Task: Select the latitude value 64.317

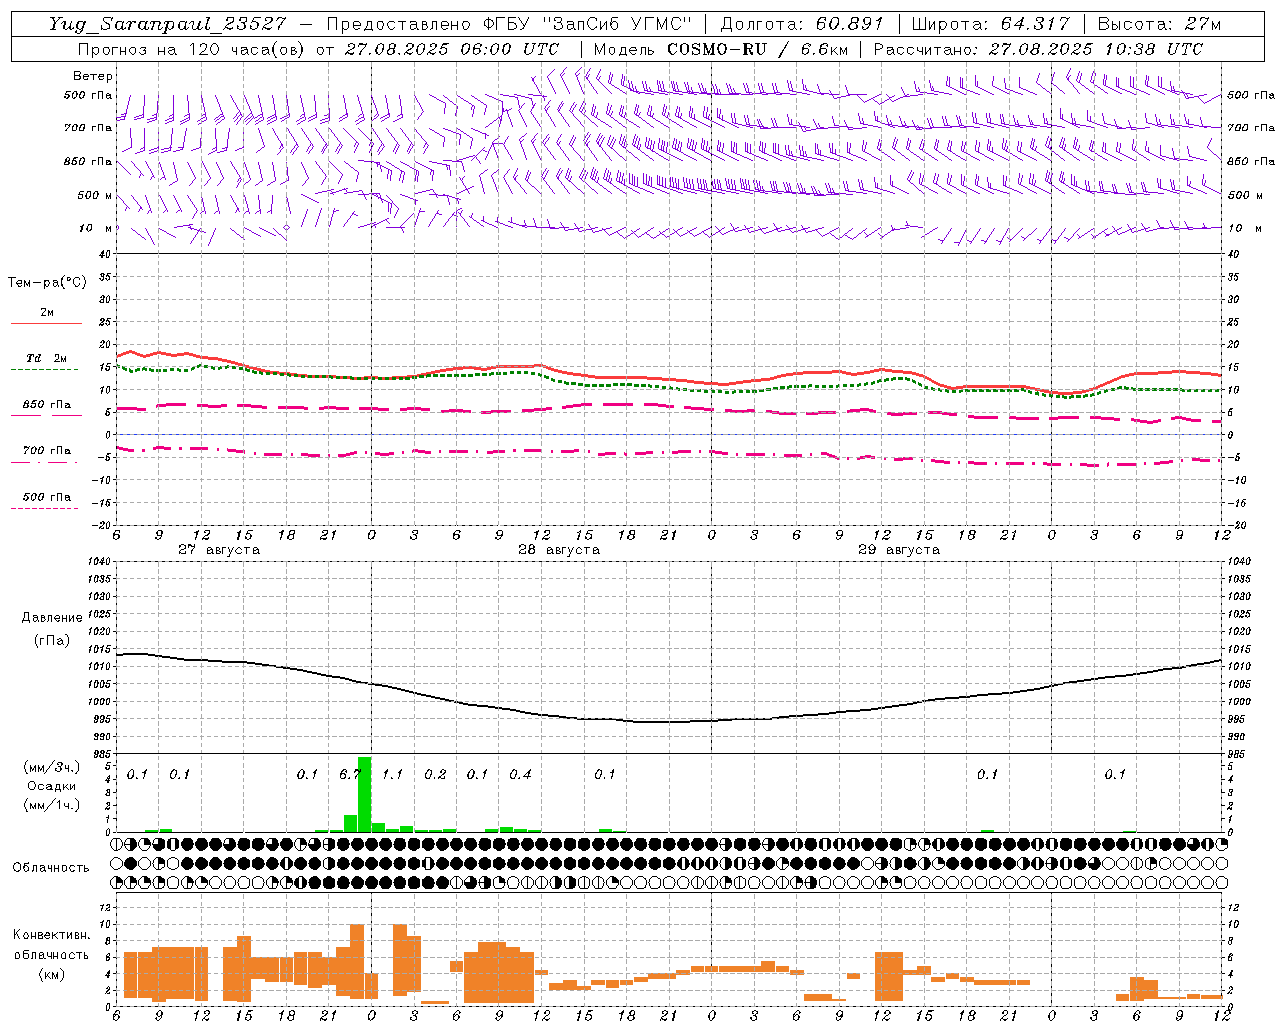Action: (x=1034, y=24)
